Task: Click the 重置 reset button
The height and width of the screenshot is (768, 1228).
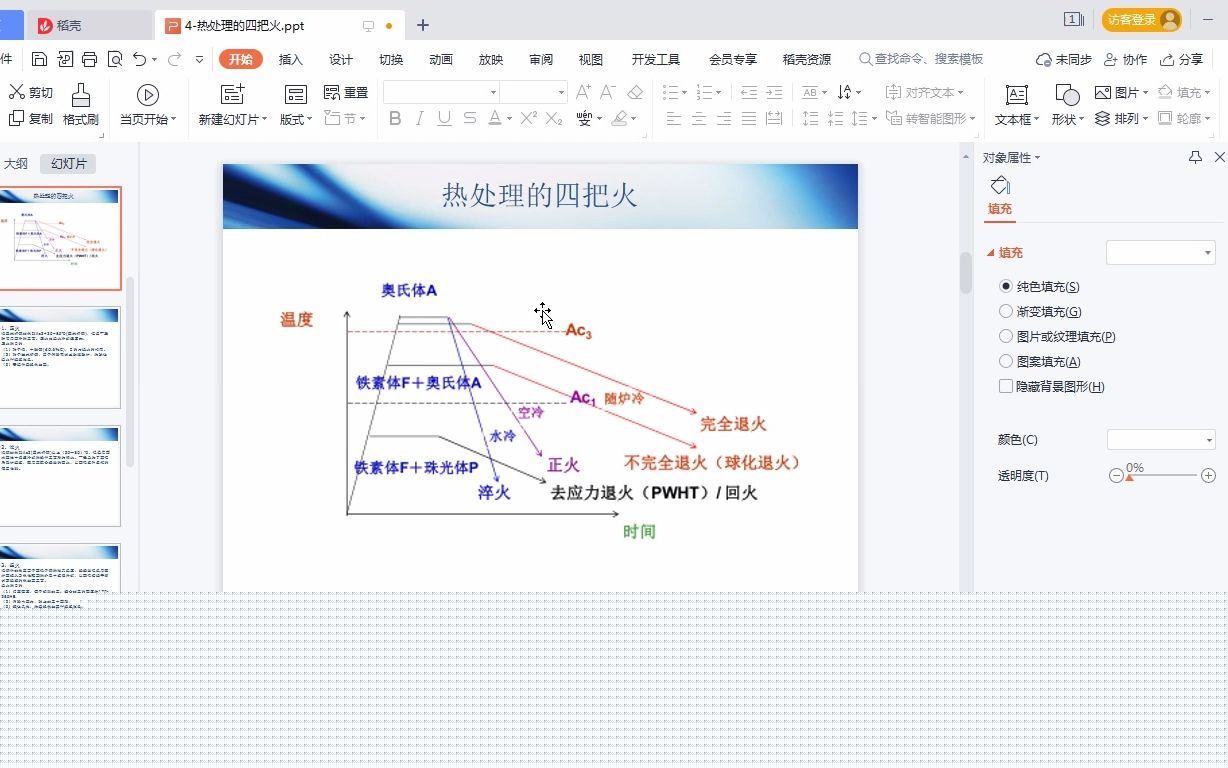Action: [346, 92]
